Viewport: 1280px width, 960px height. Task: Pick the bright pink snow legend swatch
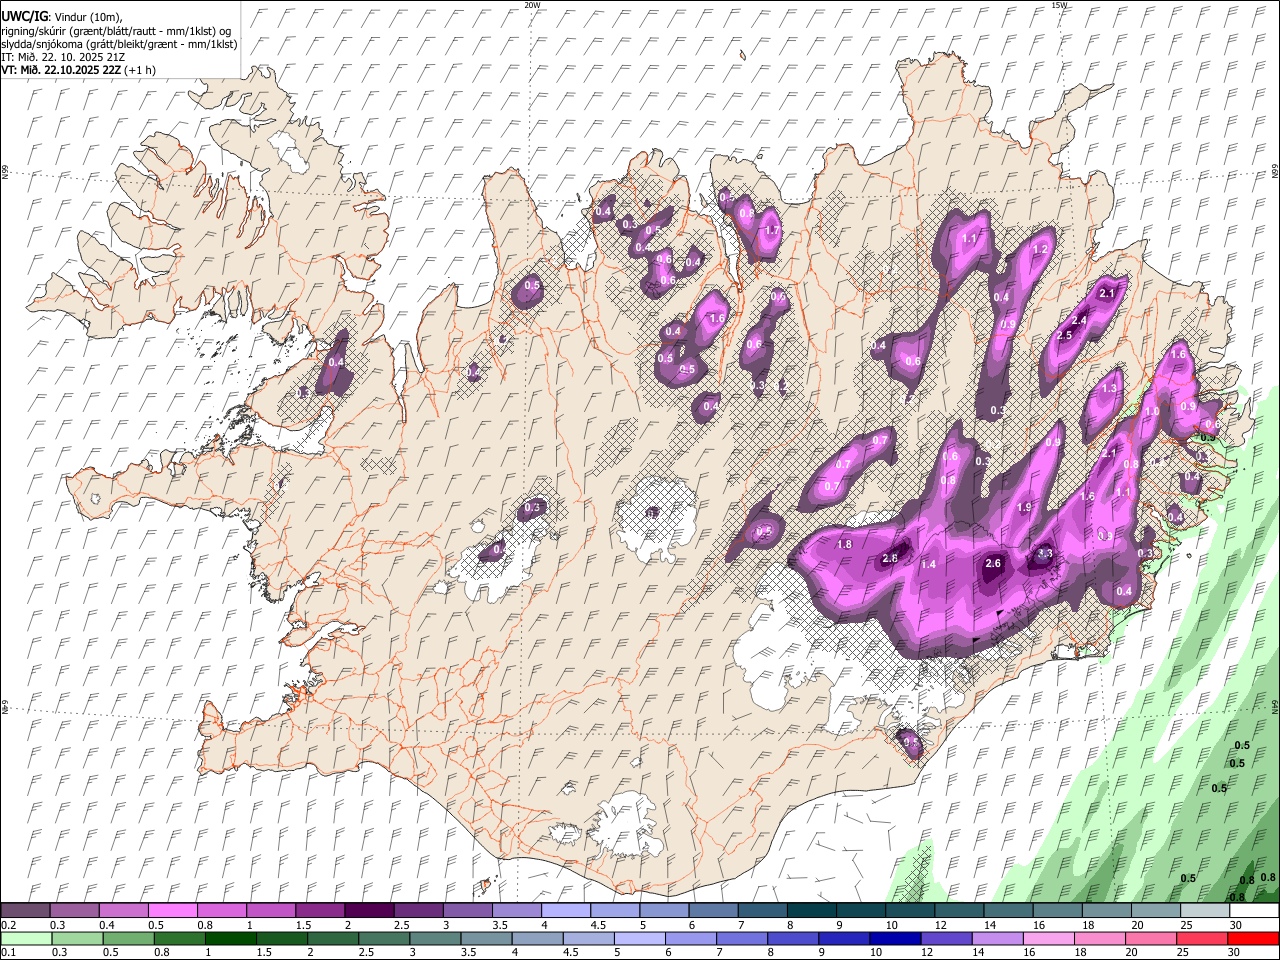[x=175, y=910]
